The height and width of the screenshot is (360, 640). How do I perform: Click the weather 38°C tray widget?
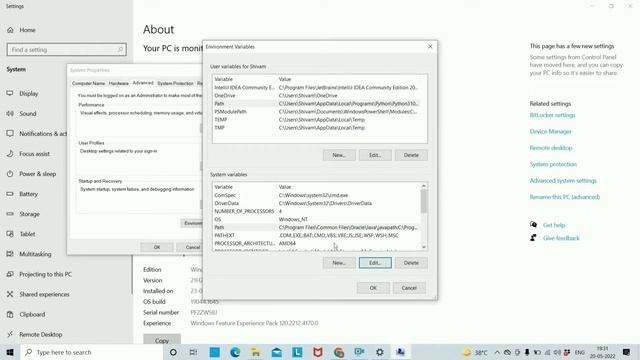coord(476,352)
